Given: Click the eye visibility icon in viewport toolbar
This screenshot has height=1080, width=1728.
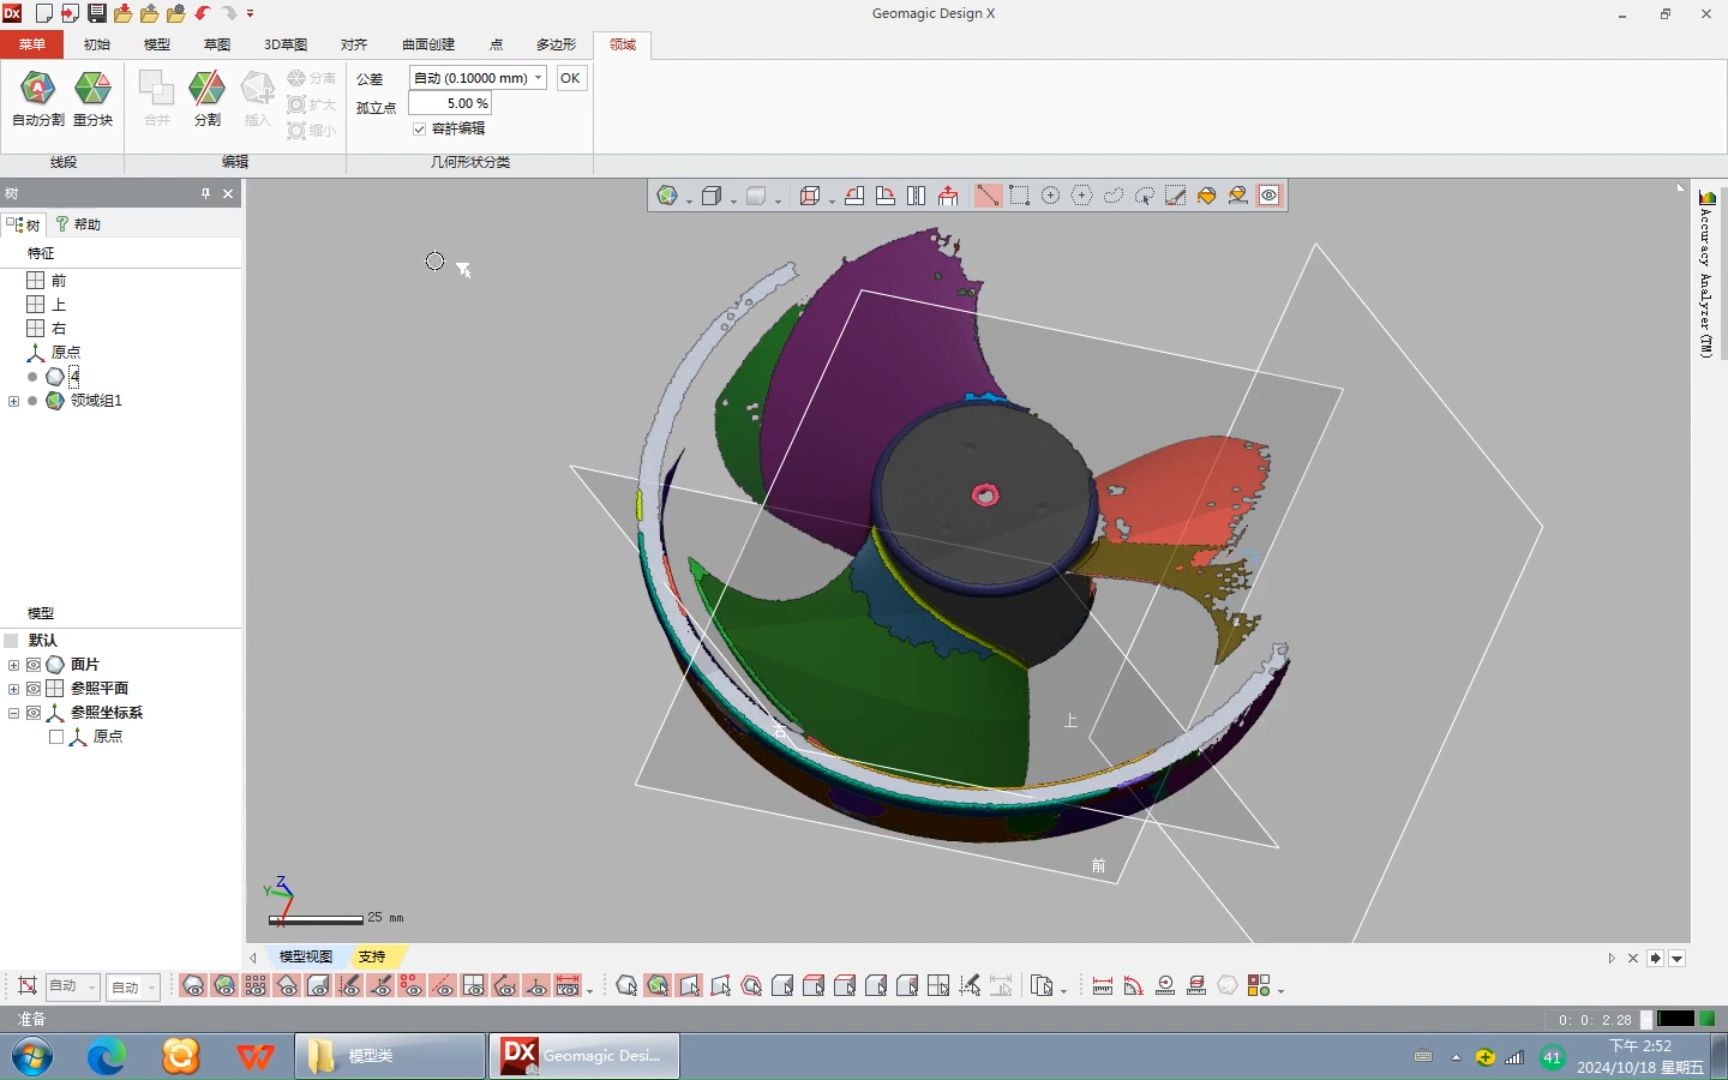Looking at the screenshot, I should click(x=1269, y=195).
